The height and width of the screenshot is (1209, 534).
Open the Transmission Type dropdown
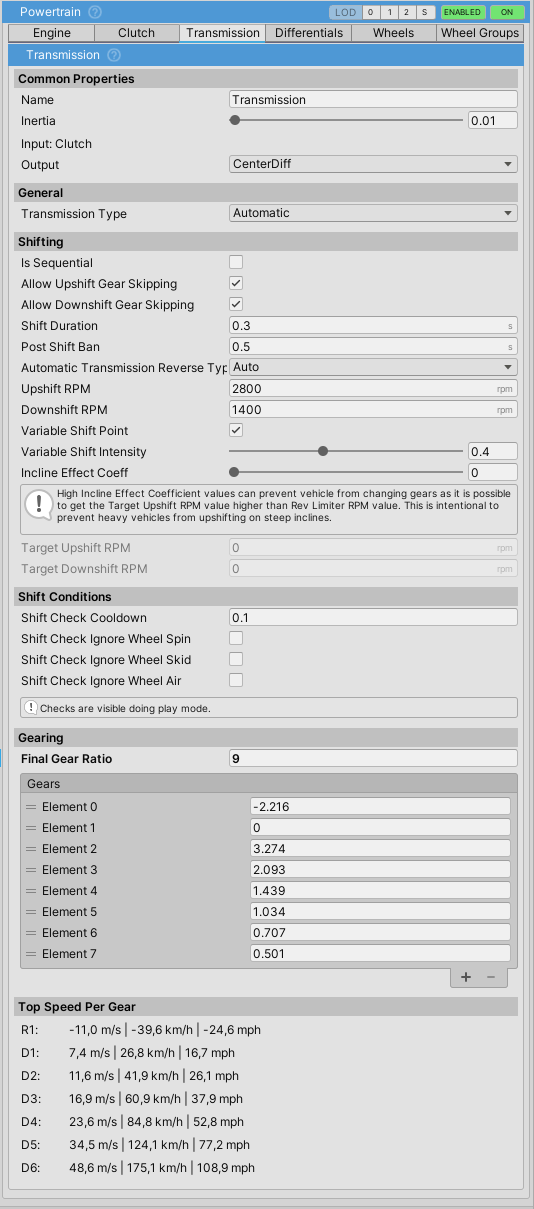(x=373, y=213)
